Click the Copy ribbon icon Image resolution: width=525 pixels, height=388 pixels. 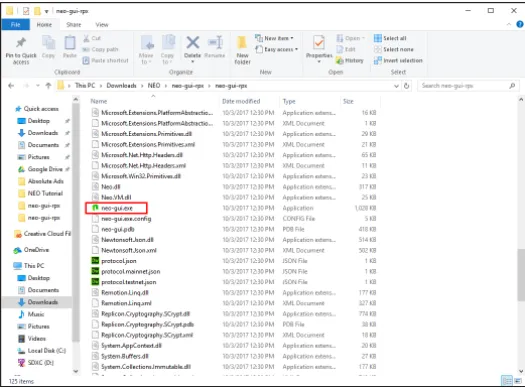coord(49,43)
